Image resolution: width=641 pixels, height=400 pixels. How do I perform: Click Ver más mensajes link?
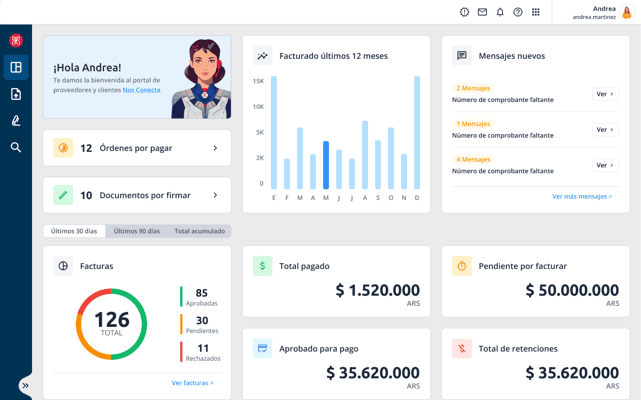tap(582, 196)
